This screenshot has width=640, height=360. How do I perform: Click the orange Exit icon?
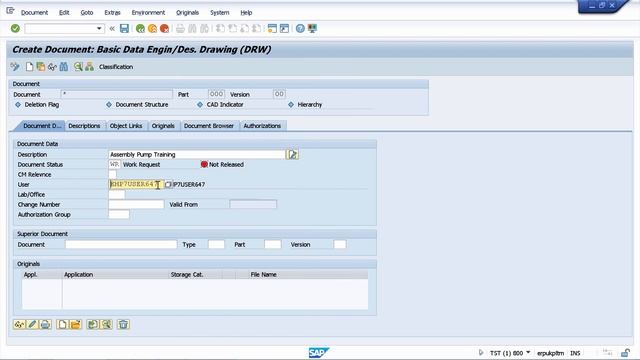coord(152,28)
